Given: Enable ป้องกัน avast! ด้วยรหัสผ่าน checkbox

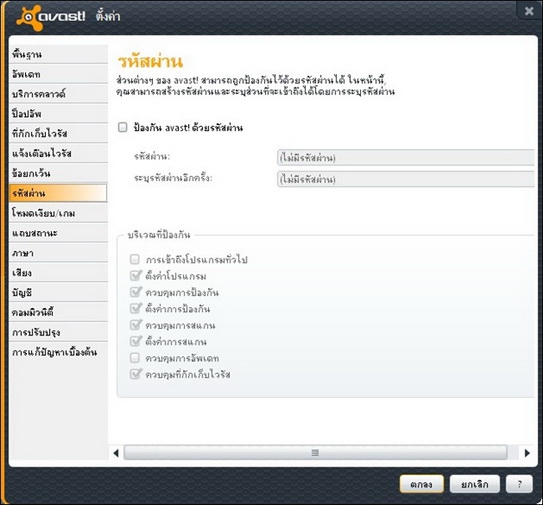Looking at the screenshot, I should 123,127.
